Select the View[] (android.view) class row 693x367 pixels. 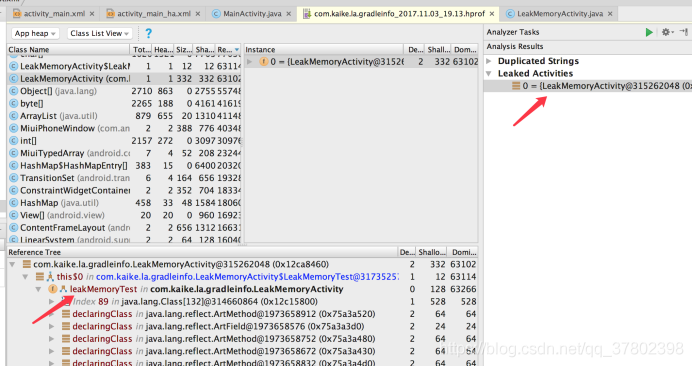[125, 215]
